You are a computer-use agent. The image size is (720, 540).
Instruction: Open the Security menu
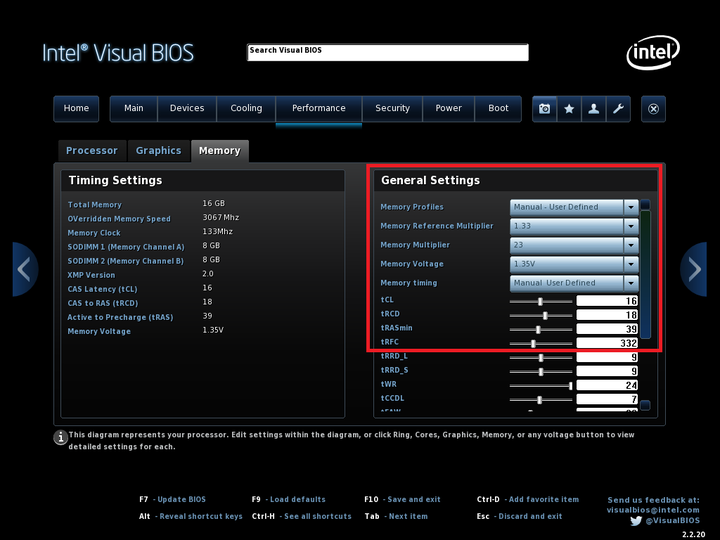[x=392, y=109]
